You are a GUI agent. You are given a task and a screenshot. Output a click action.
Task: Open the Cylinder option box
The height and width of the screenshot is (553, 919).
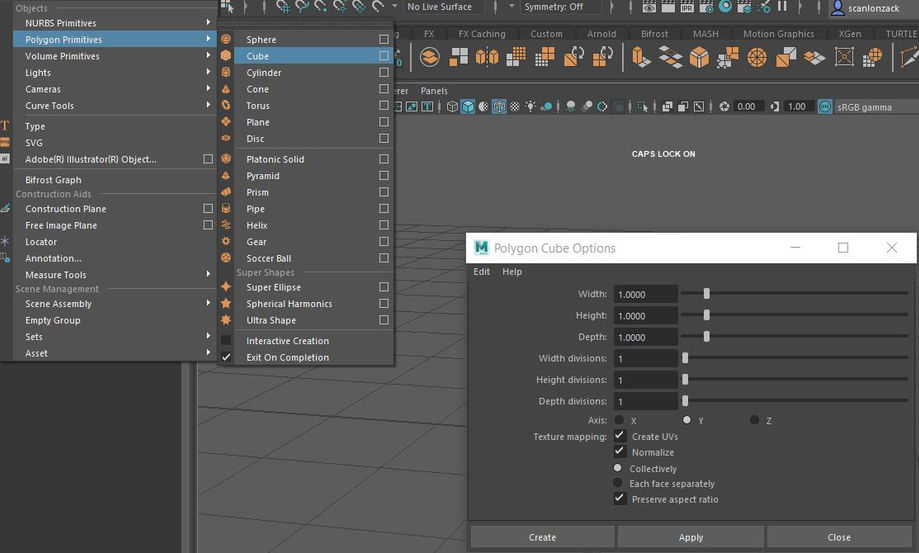[384, 72]
